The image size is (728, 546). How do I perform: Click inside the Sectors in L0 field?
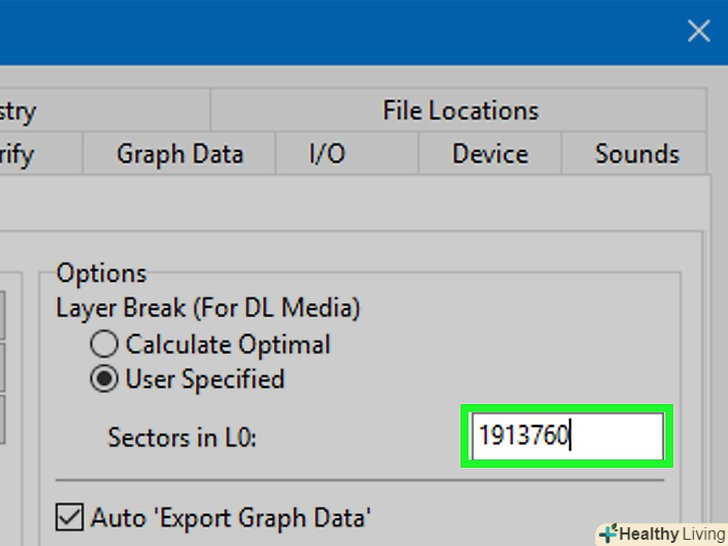pyautogui.click(x=566, y=436)
